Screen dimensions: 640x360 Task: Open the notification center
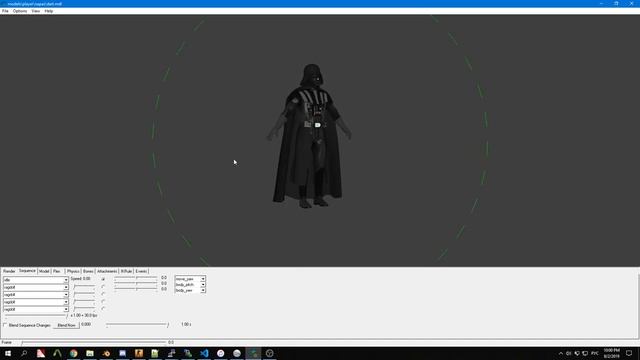pos(629,353)
